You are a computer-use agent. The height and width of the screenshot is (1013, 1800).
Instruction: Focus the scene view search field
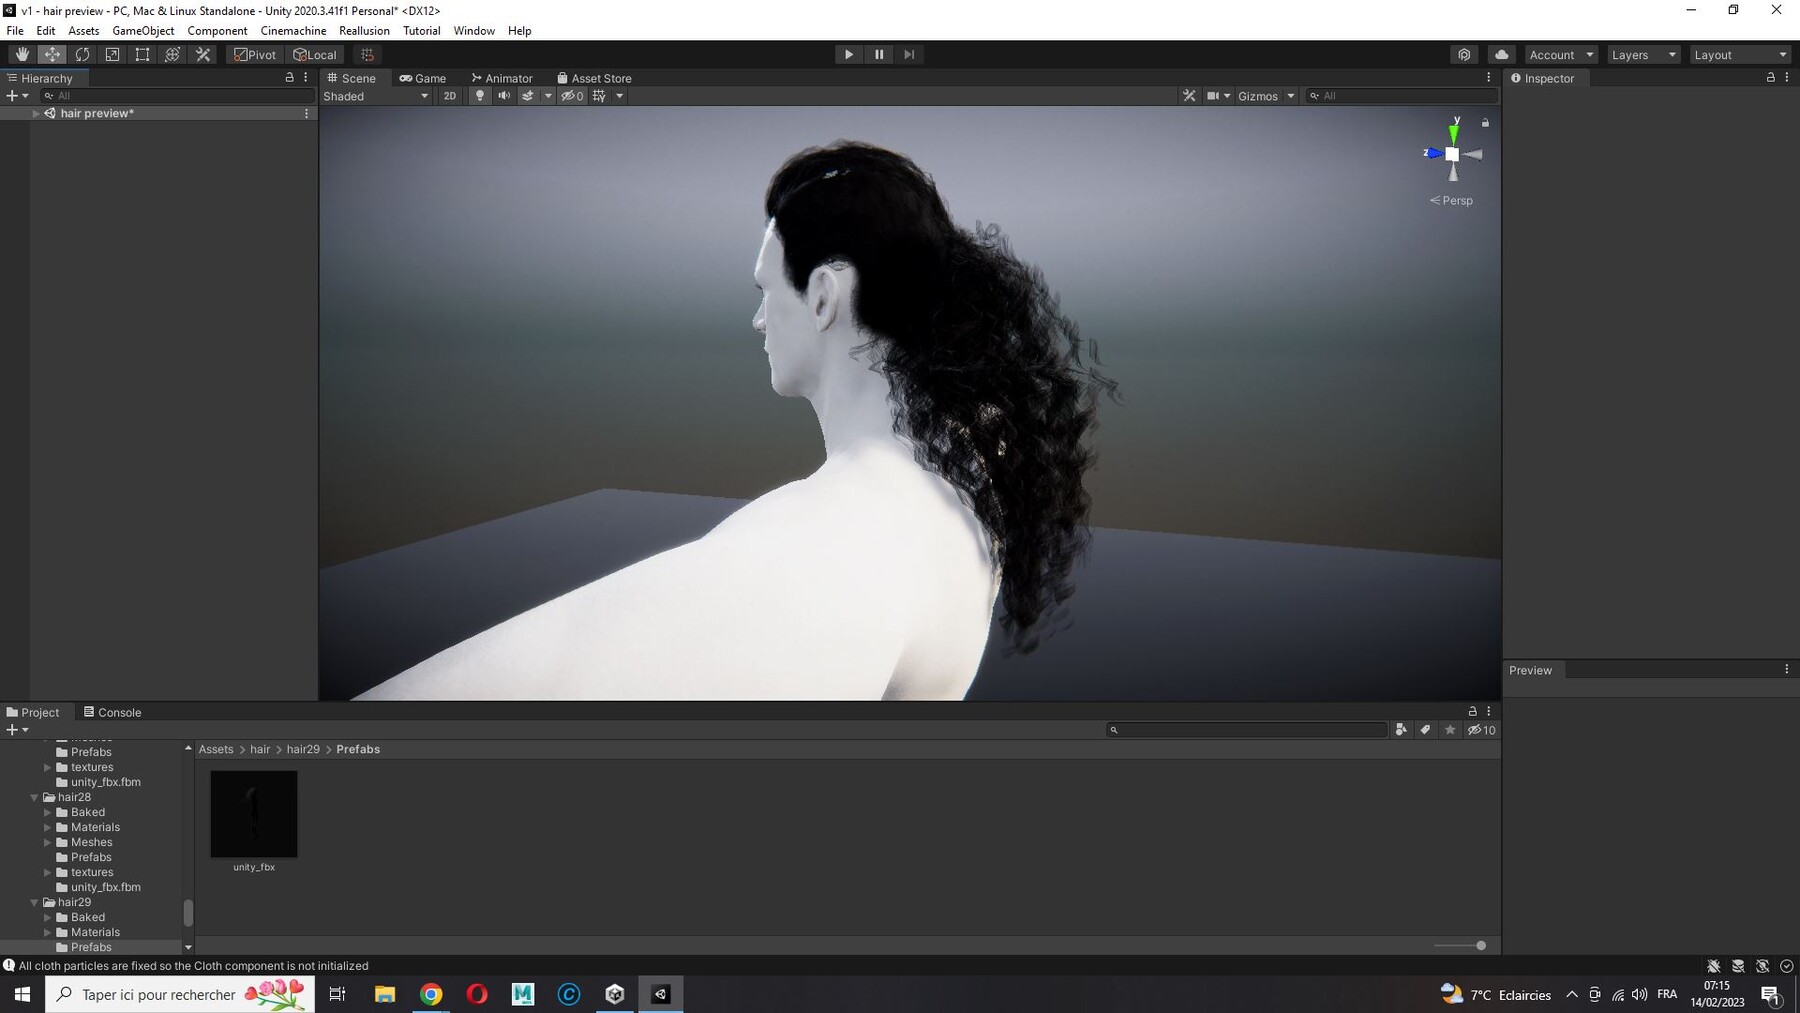[1402, 96]
